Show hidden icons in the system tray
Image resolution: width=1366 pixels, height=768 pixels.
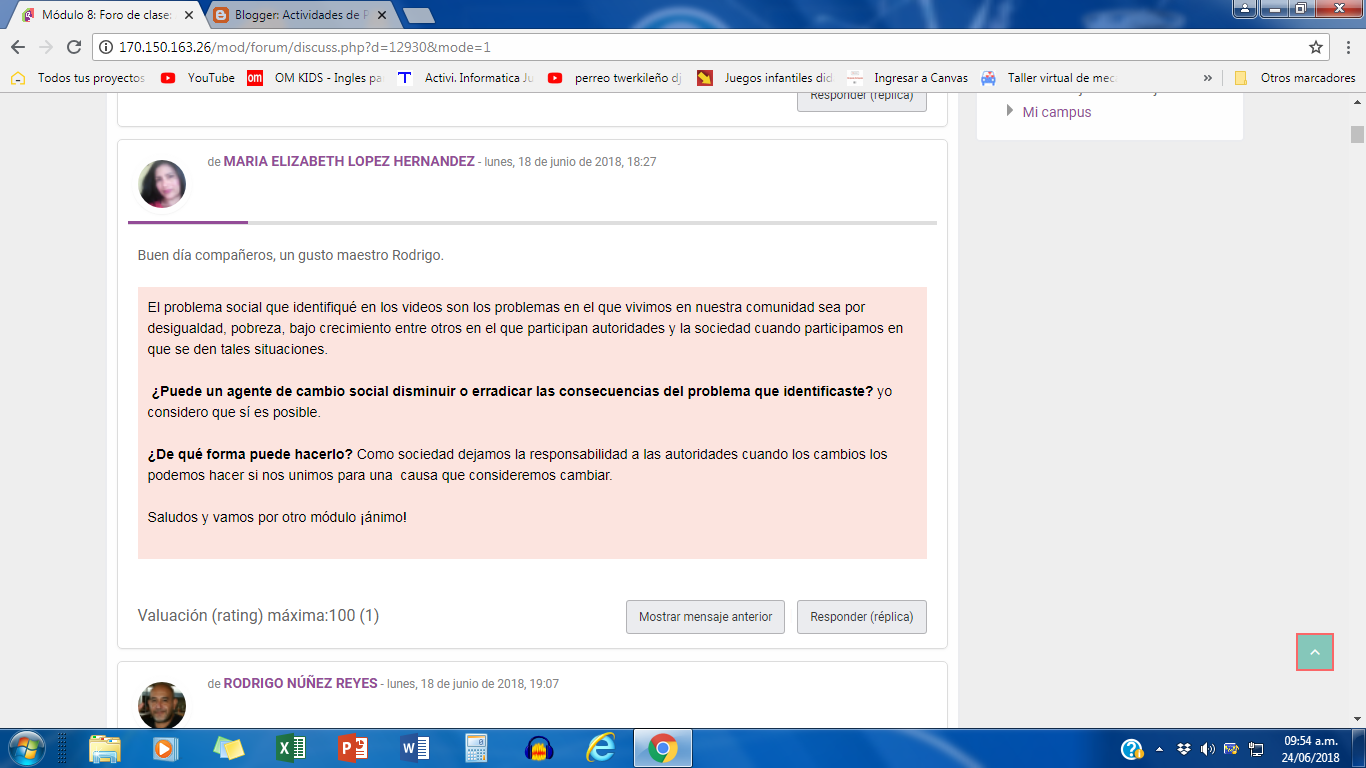pos(1157,747)
